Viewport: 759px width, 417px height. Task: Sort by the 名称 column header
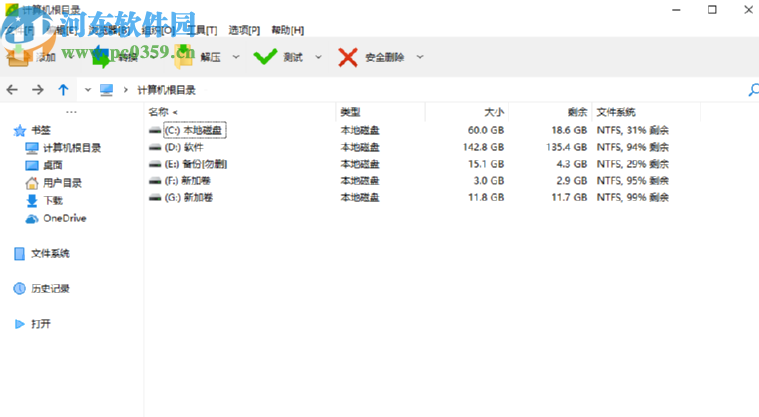[x=158, y=112]
